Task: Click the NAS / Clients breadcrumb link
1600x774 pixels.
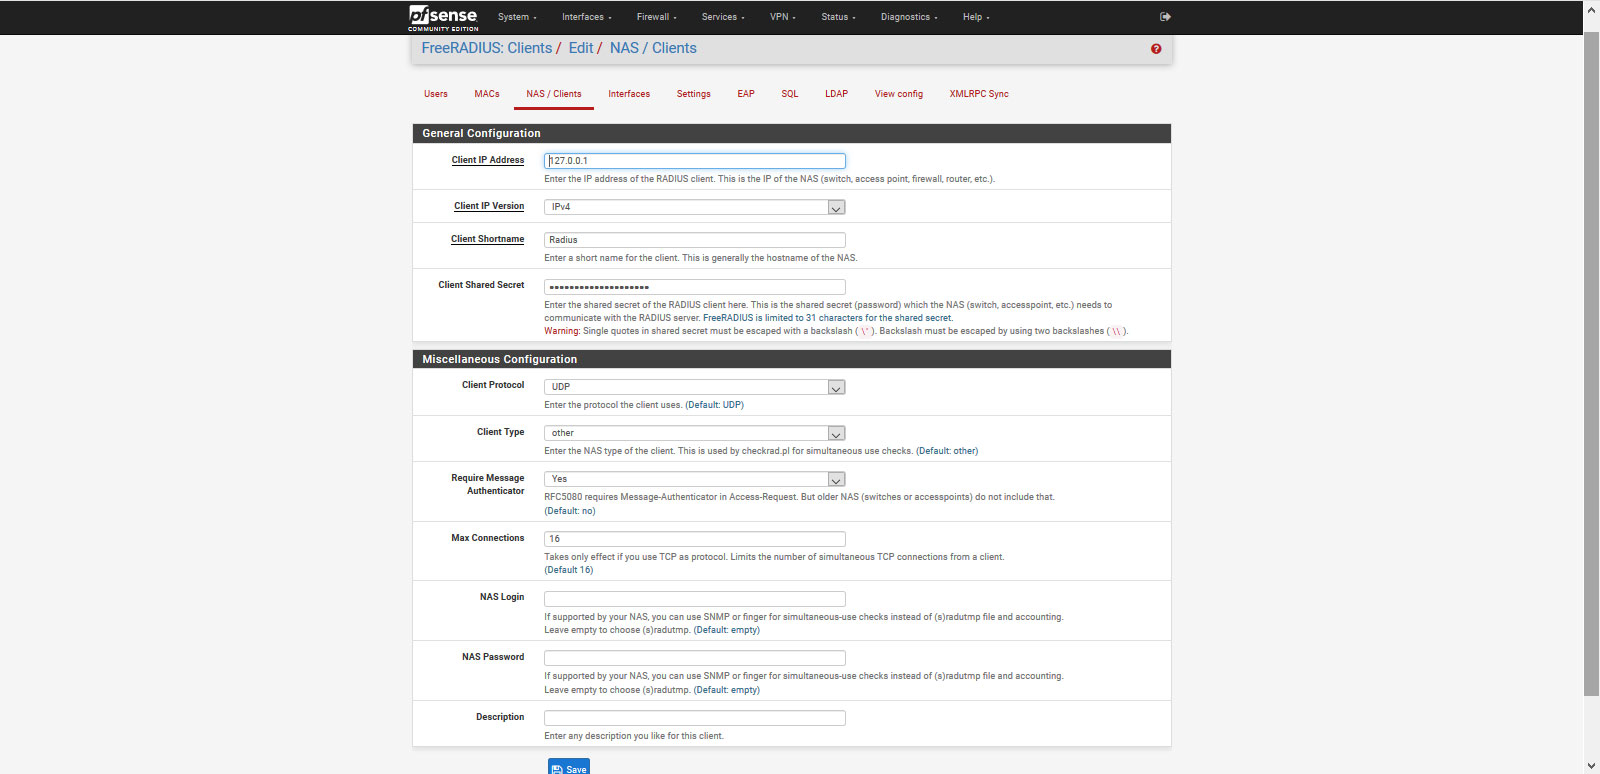Action: [x=653, y=48]
